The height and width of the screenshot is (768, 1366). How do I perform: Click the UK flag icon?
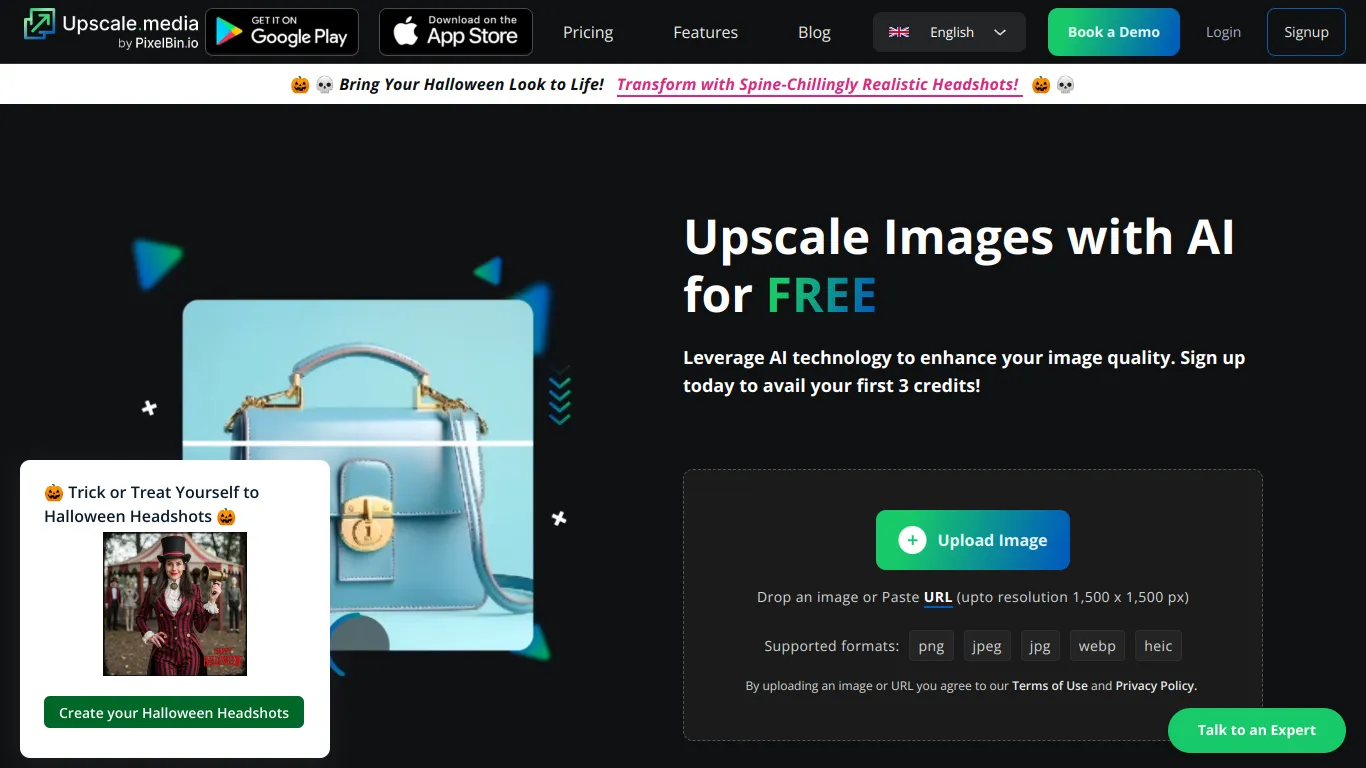pyautogui.click(x=899, y=32)
